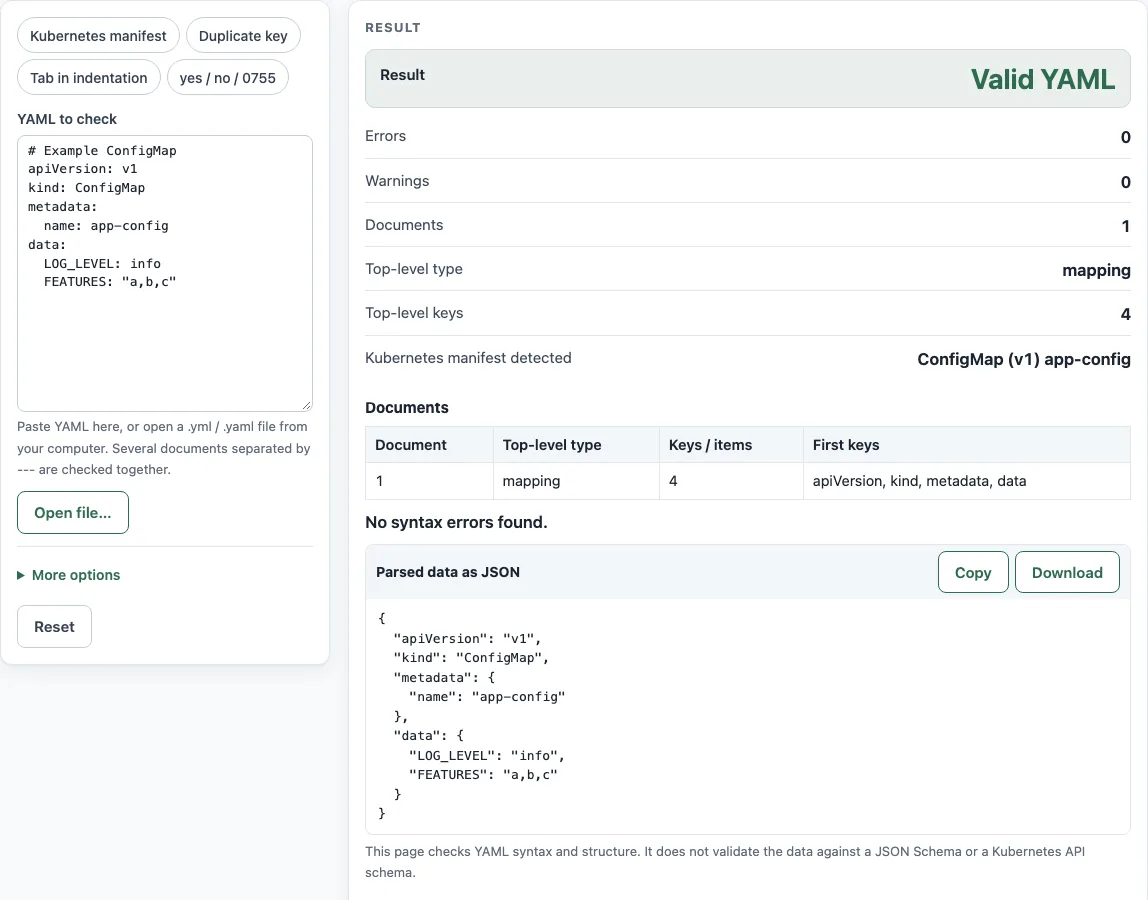Click the Parsed data as JSON heading
The width and height of the screenshot is (1148, 900).
[448, 572]
